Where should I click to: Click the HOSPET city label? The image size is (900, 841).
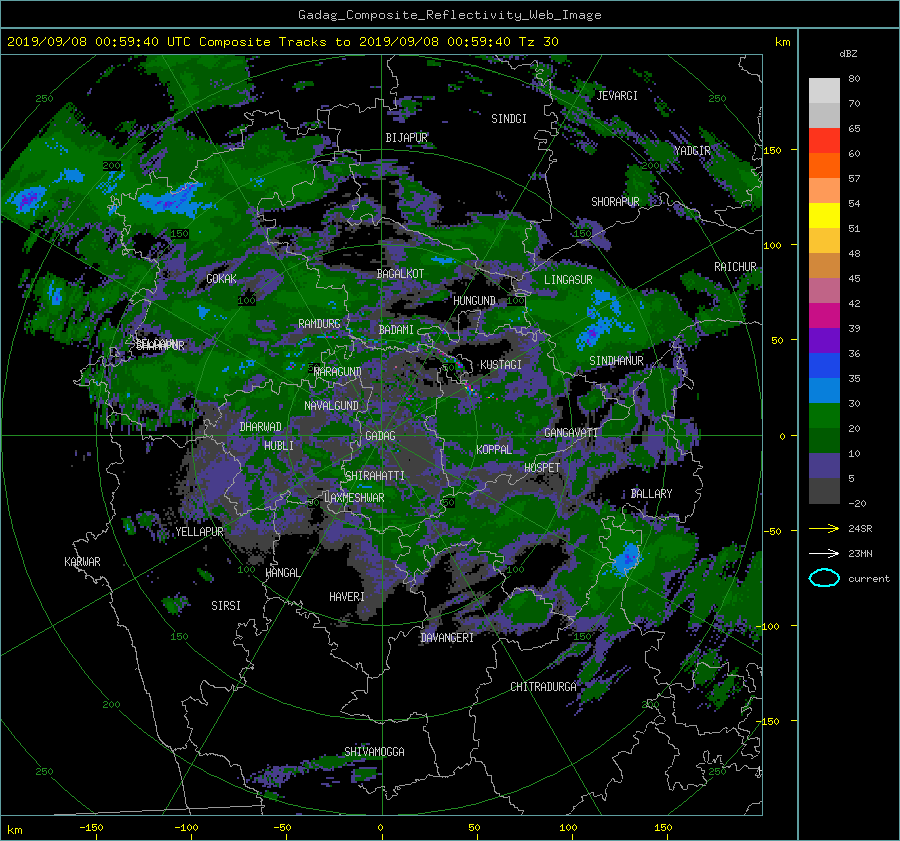pos(542,468)
